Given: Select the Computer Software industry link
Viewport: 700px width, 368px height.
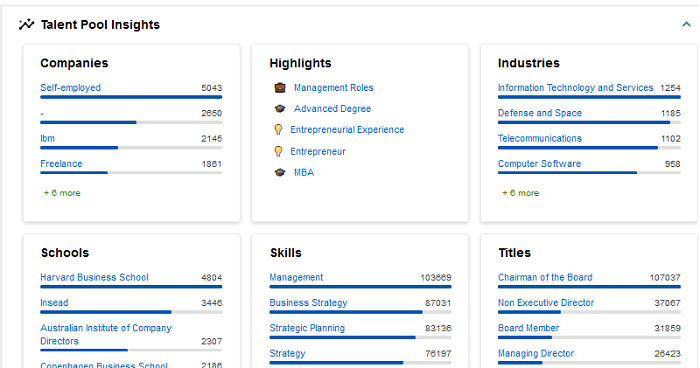Looking at the screenshot, I should [x=539, y=163].
